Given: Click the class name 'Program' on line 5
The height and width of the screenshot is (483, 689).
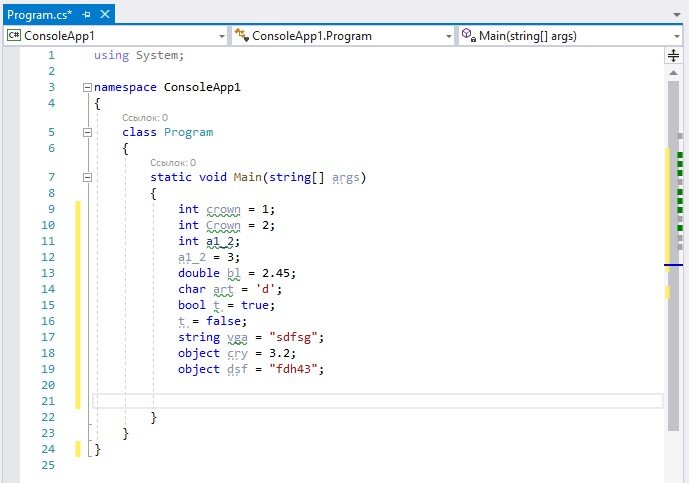Looking at the screenshot, I should click(x=189, y=132).
